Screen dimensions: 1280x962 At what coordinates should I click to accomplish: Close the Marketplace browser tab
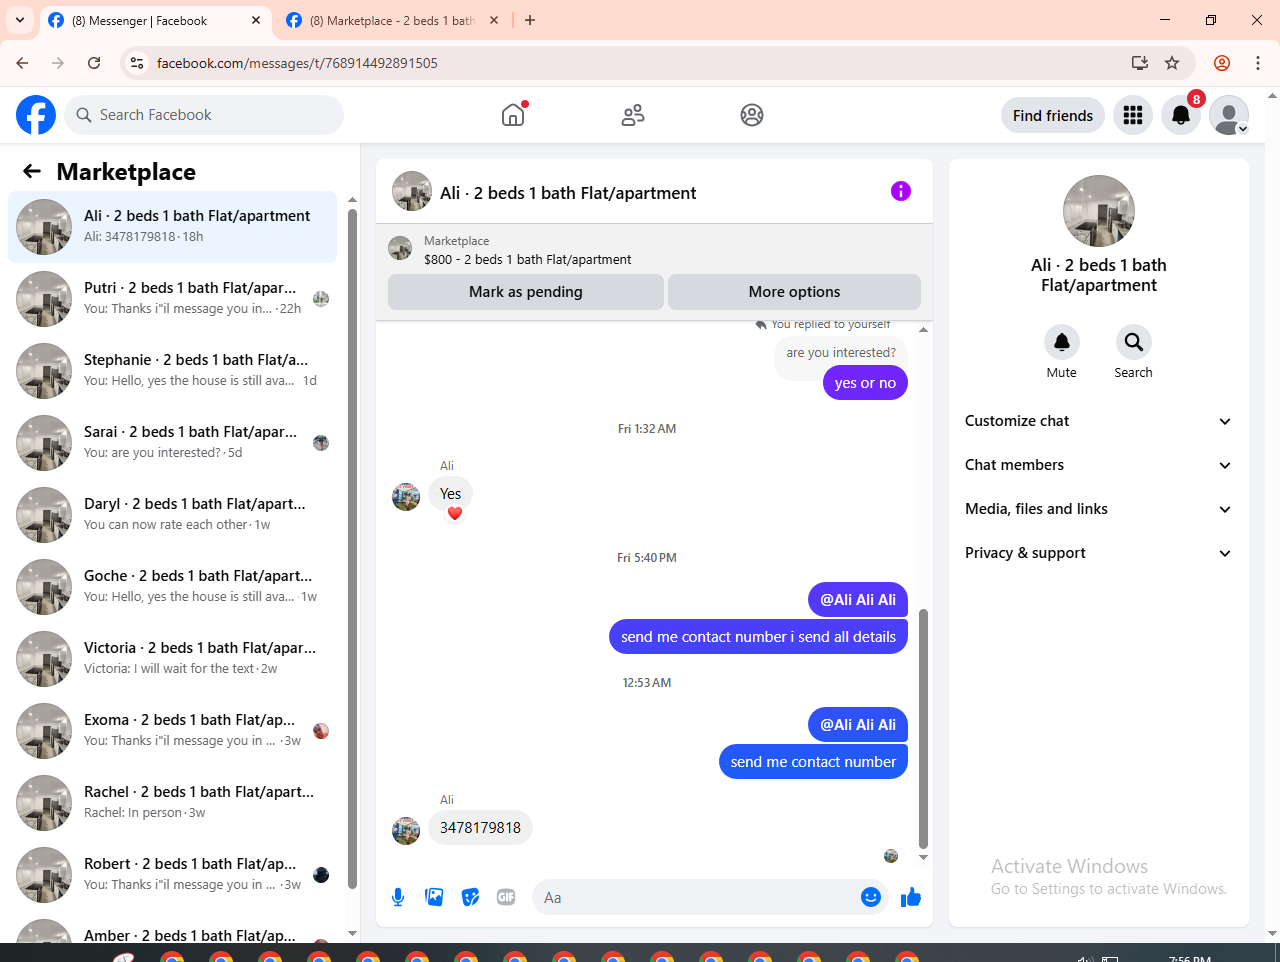pyautogui.click(x=494, y=20)
